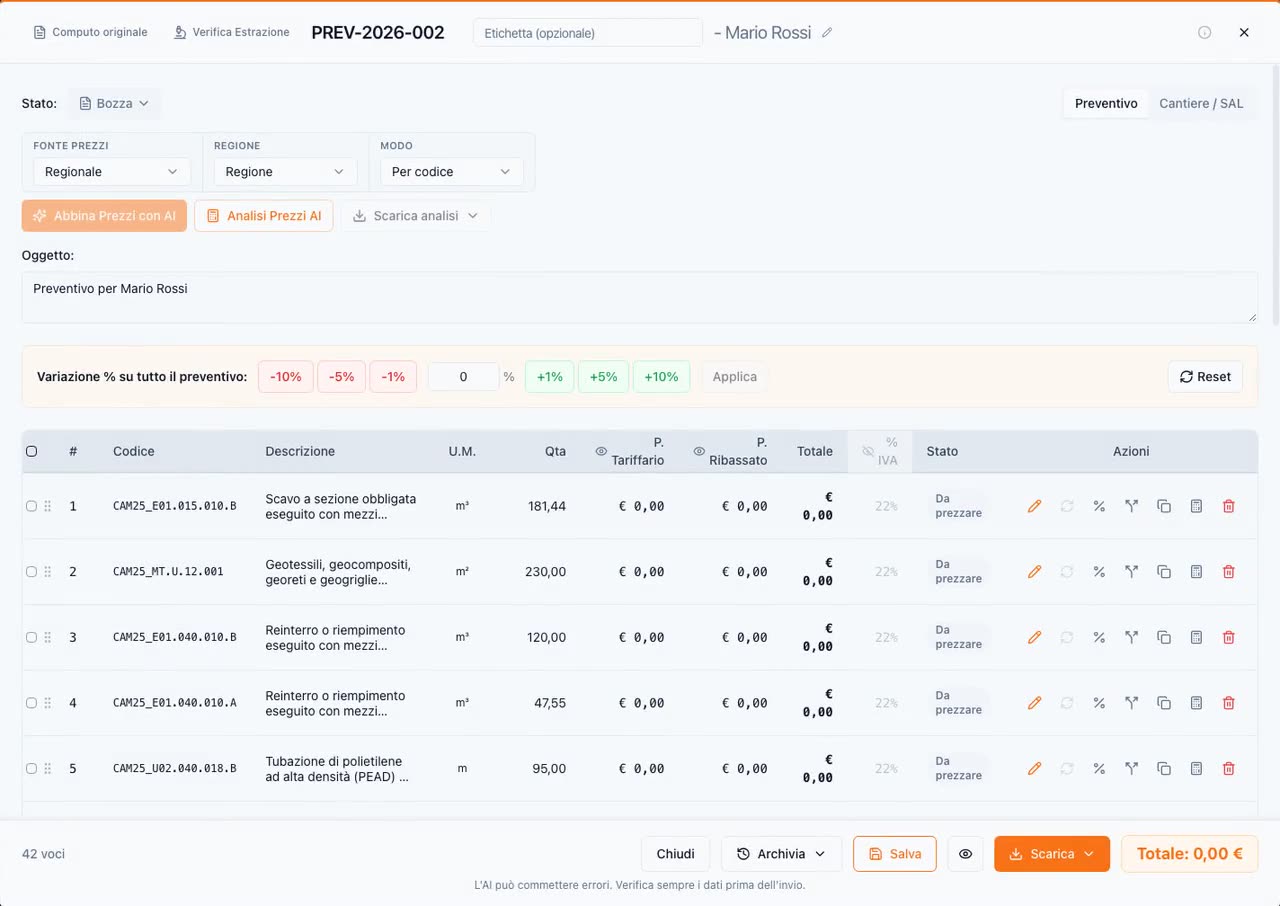
Task: Click the info icon in the header
Action: pyautogui.click(x=1205, y=32)
